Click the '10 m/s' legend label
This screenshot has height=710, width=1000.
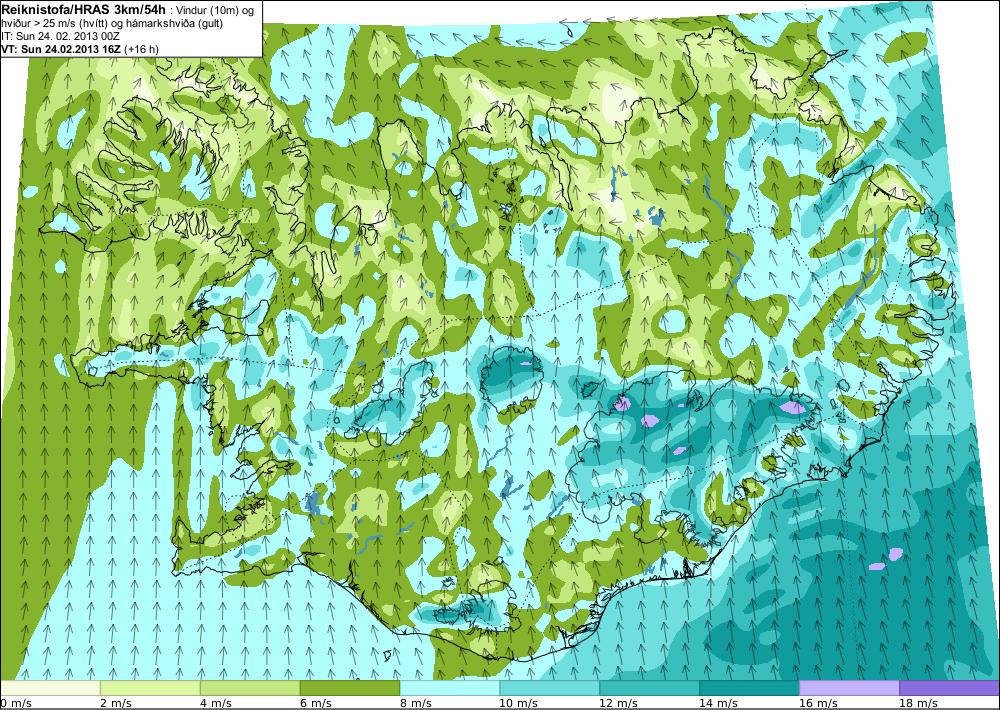pos(518,703)
